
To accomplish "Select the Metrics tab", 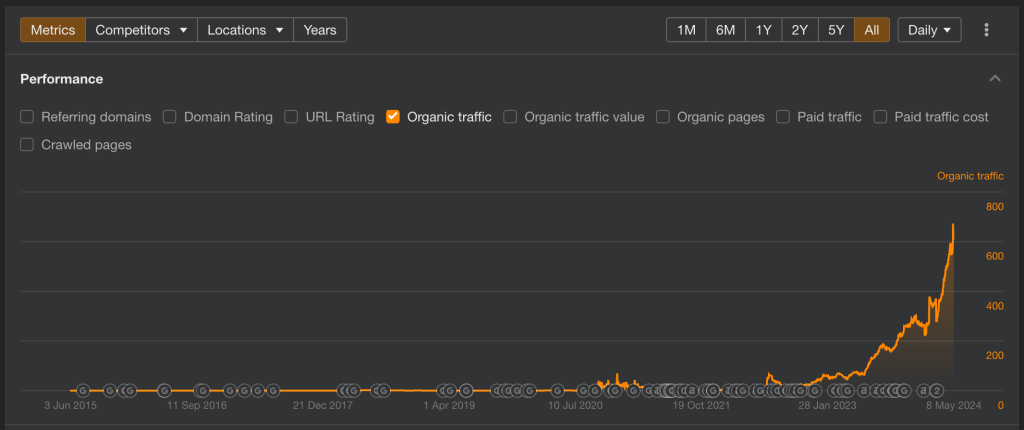I will 53,30.
